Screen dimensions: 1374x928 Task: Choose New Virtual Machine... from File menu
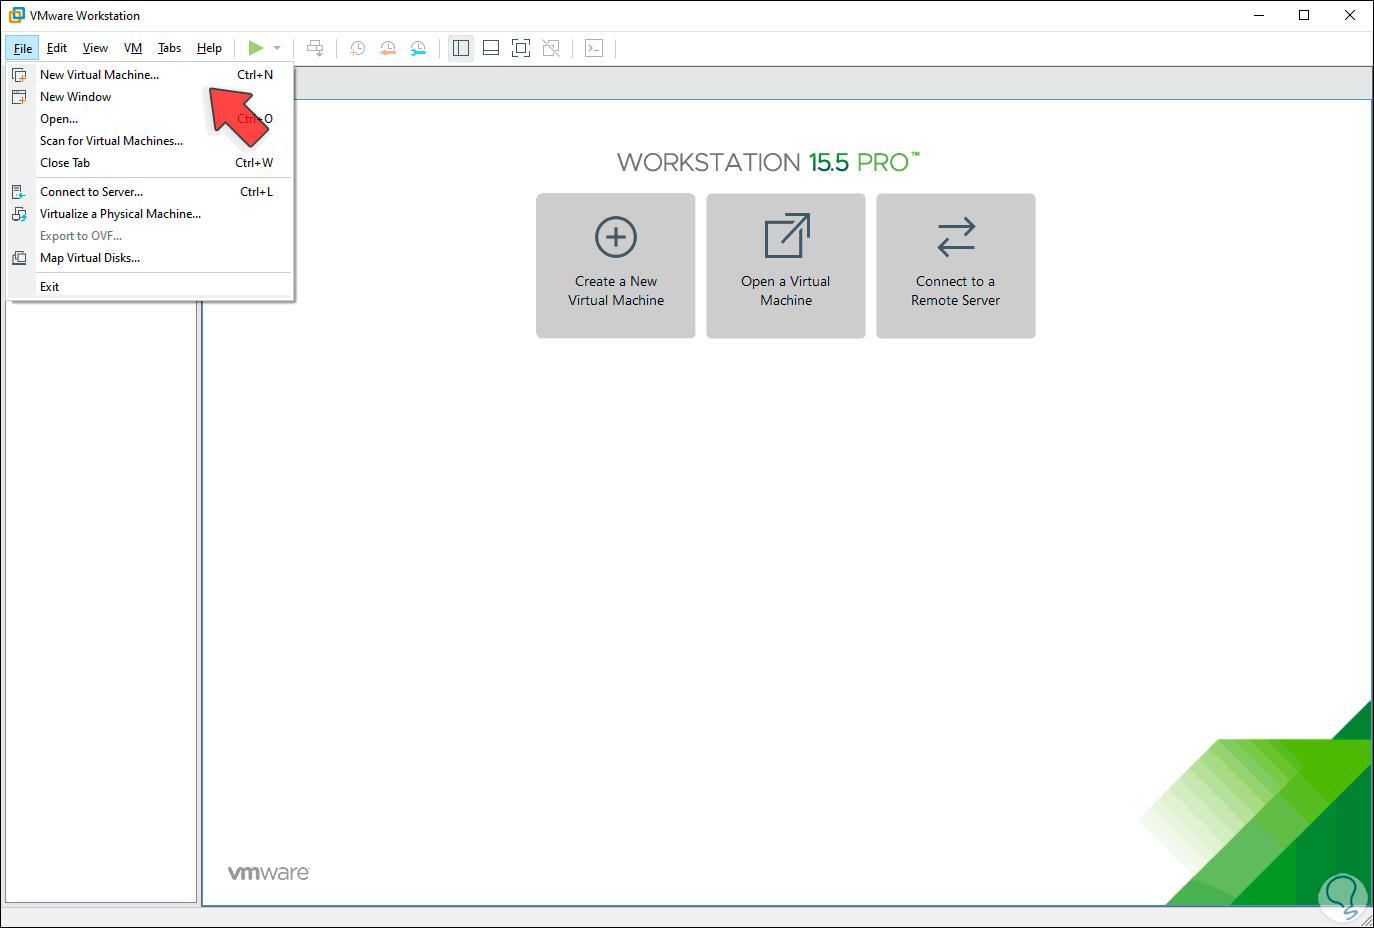coord(150,75)
